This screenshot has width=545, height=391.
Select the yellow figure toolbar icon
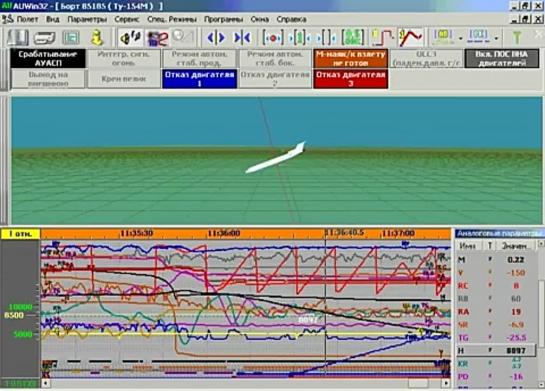[97, 38]
